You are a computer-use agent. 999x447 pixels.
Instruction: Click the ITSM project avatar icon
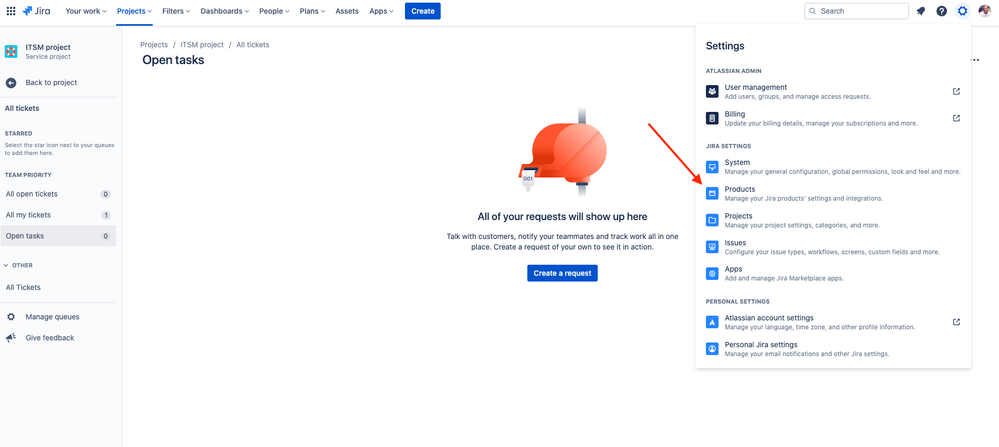pos(11,52)
